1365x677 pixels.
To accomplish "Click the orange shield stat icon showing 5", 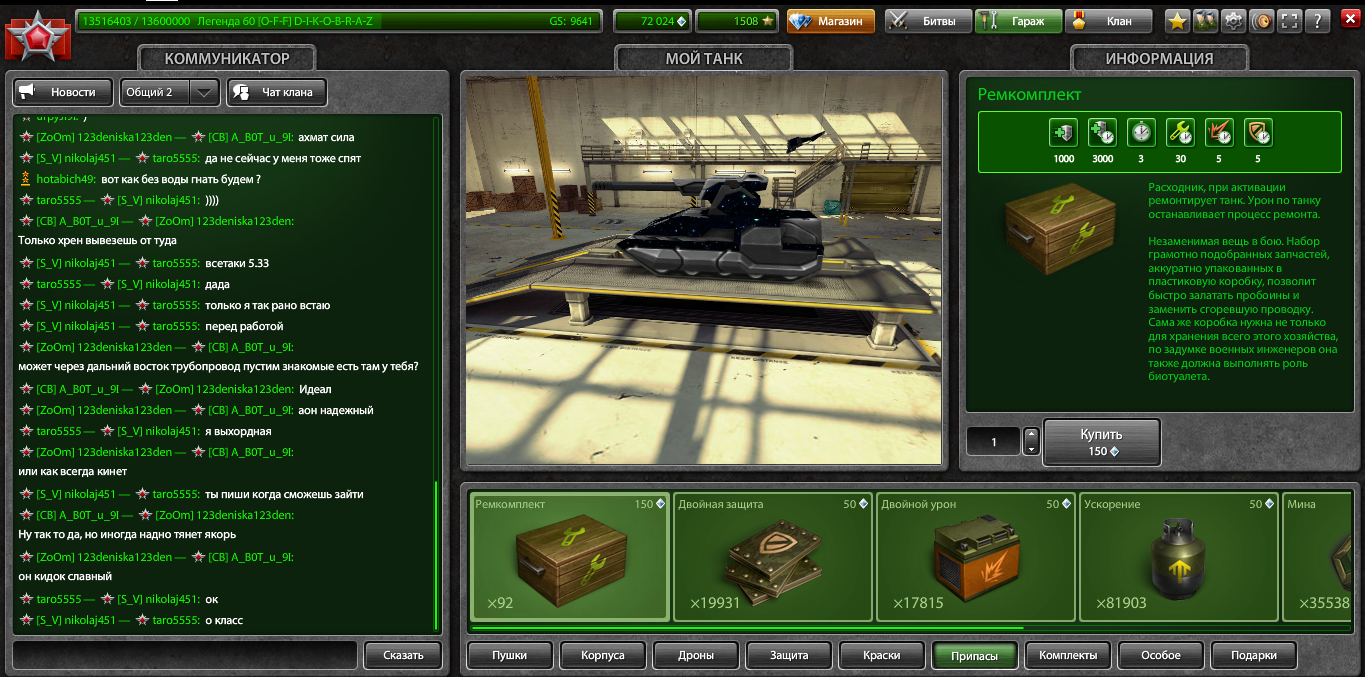I will 1258,132.
